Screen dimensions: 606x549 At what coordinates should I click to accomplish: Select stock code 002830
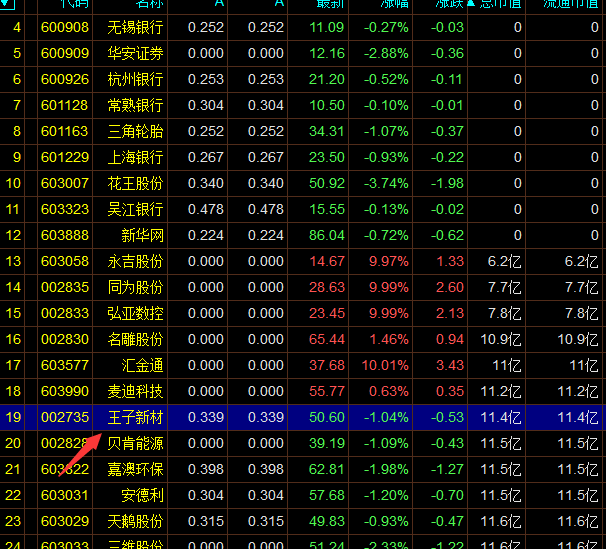[65, 339]
